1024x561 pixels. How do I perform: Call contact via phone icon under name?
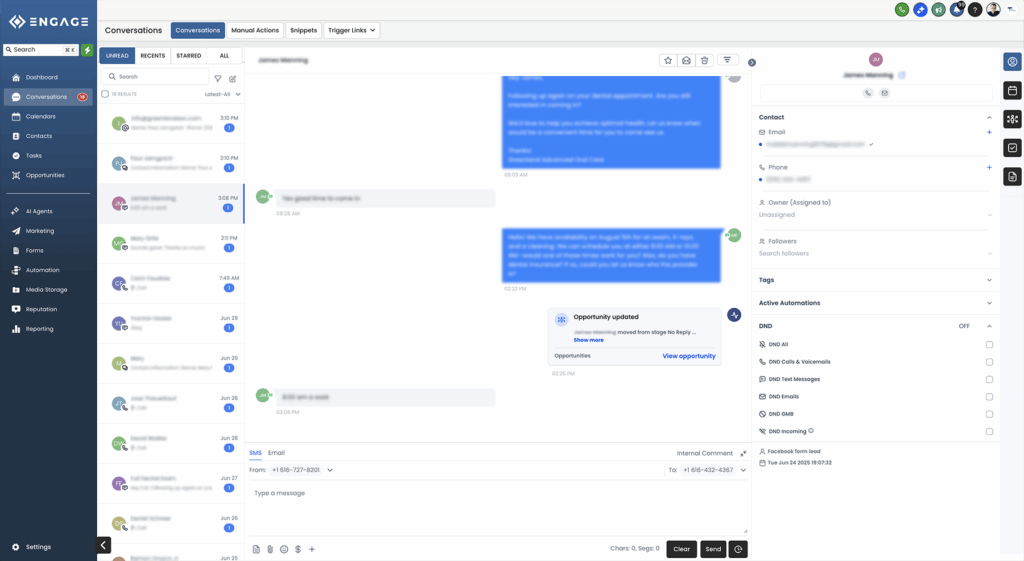pos(868,93)
